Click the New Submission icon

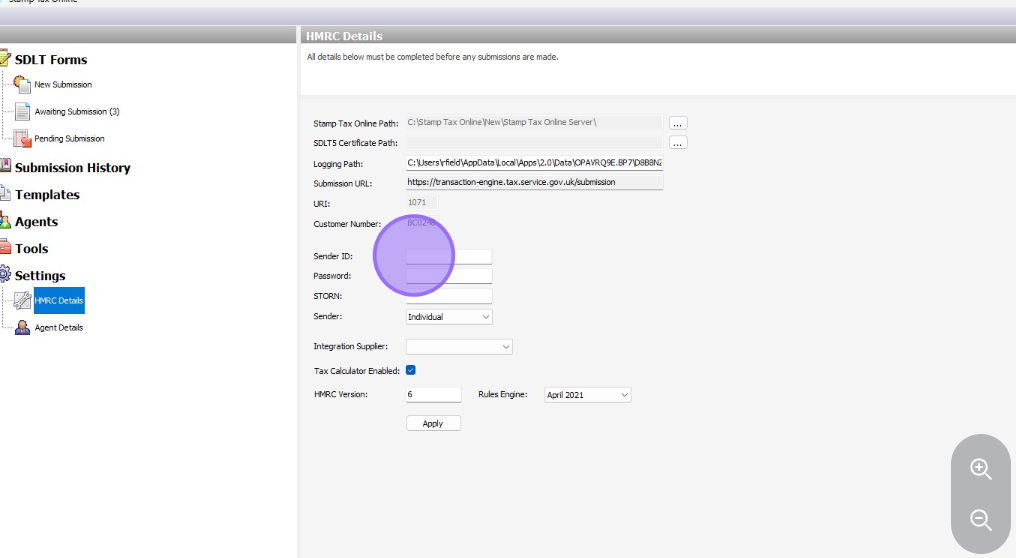click(x=22, y=85)
